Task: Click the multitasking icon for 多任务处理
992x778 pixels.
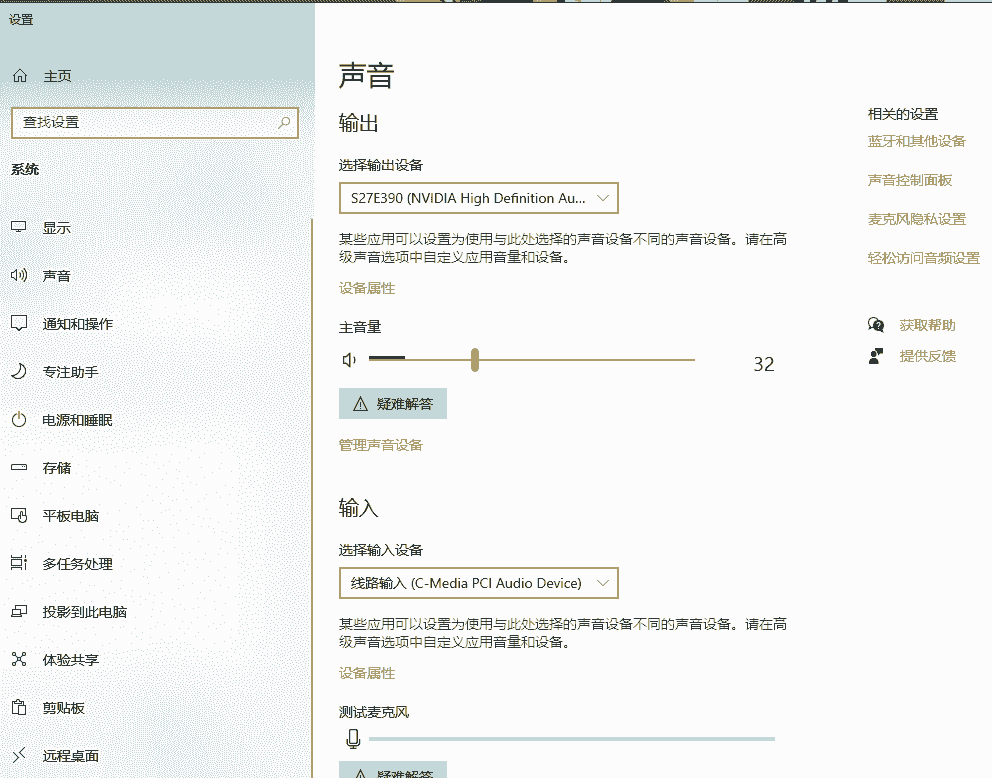Action: tap(19, 563)
